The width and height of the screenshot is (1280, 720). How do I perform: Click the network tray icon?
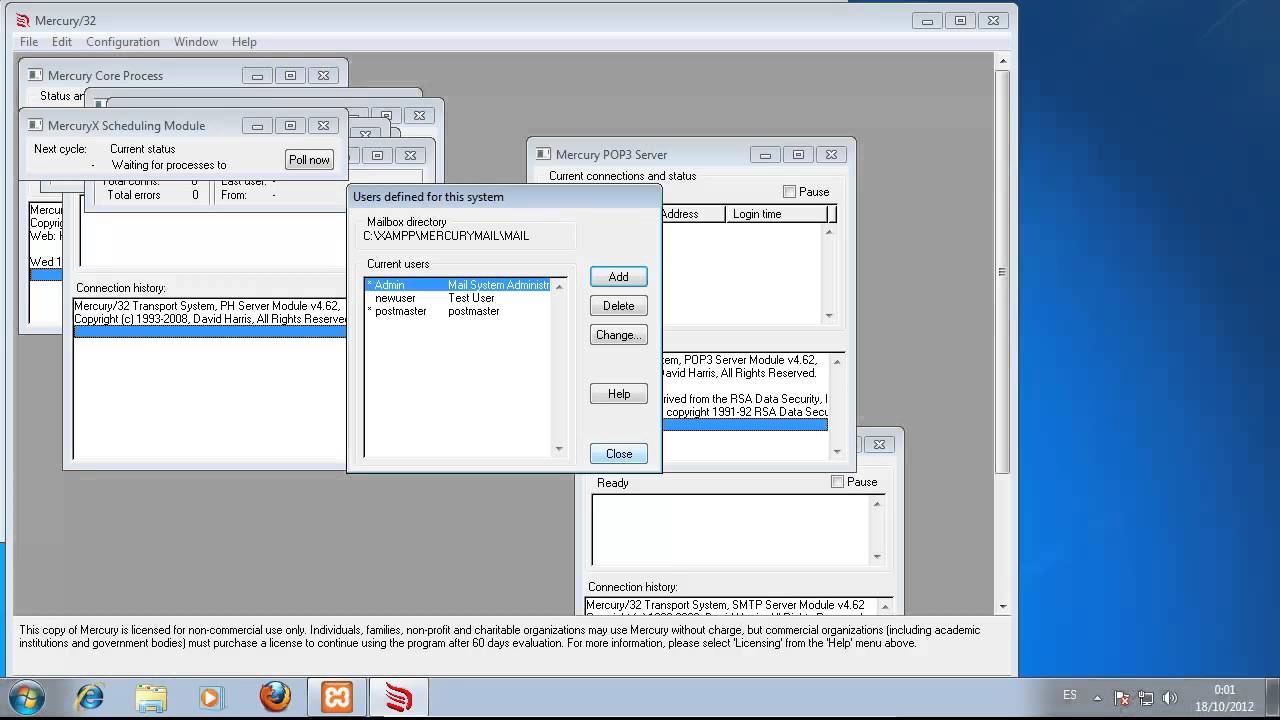click(1146, 697)
